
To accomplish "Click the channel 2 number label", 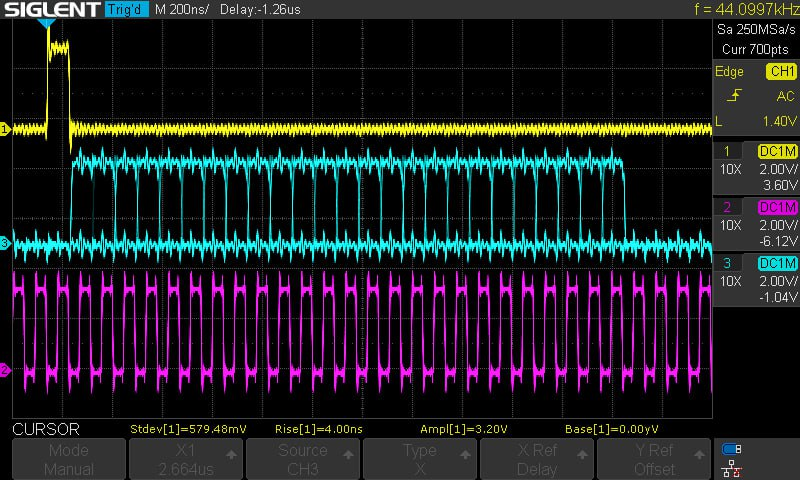I will [x=727, y=207].
